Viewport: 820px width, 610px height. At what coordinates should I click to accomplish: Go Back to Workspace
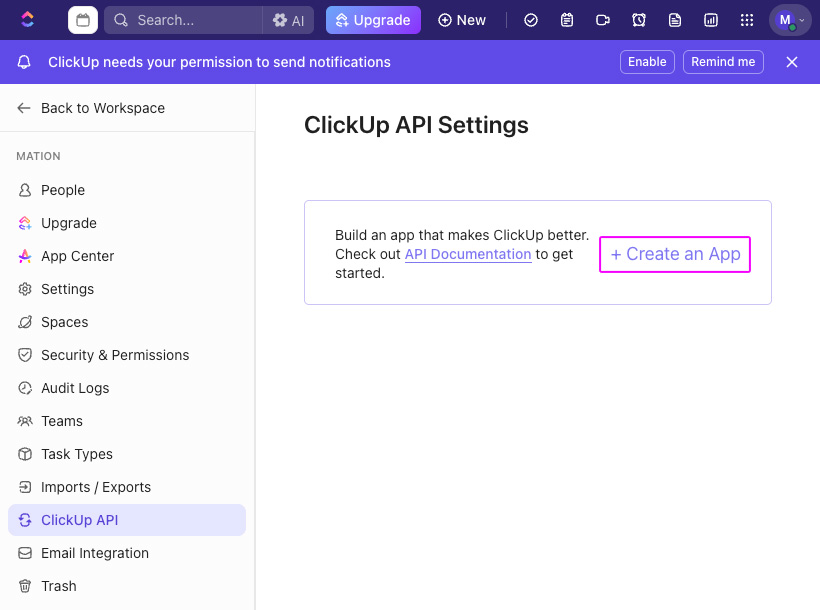tap(91, 108)
